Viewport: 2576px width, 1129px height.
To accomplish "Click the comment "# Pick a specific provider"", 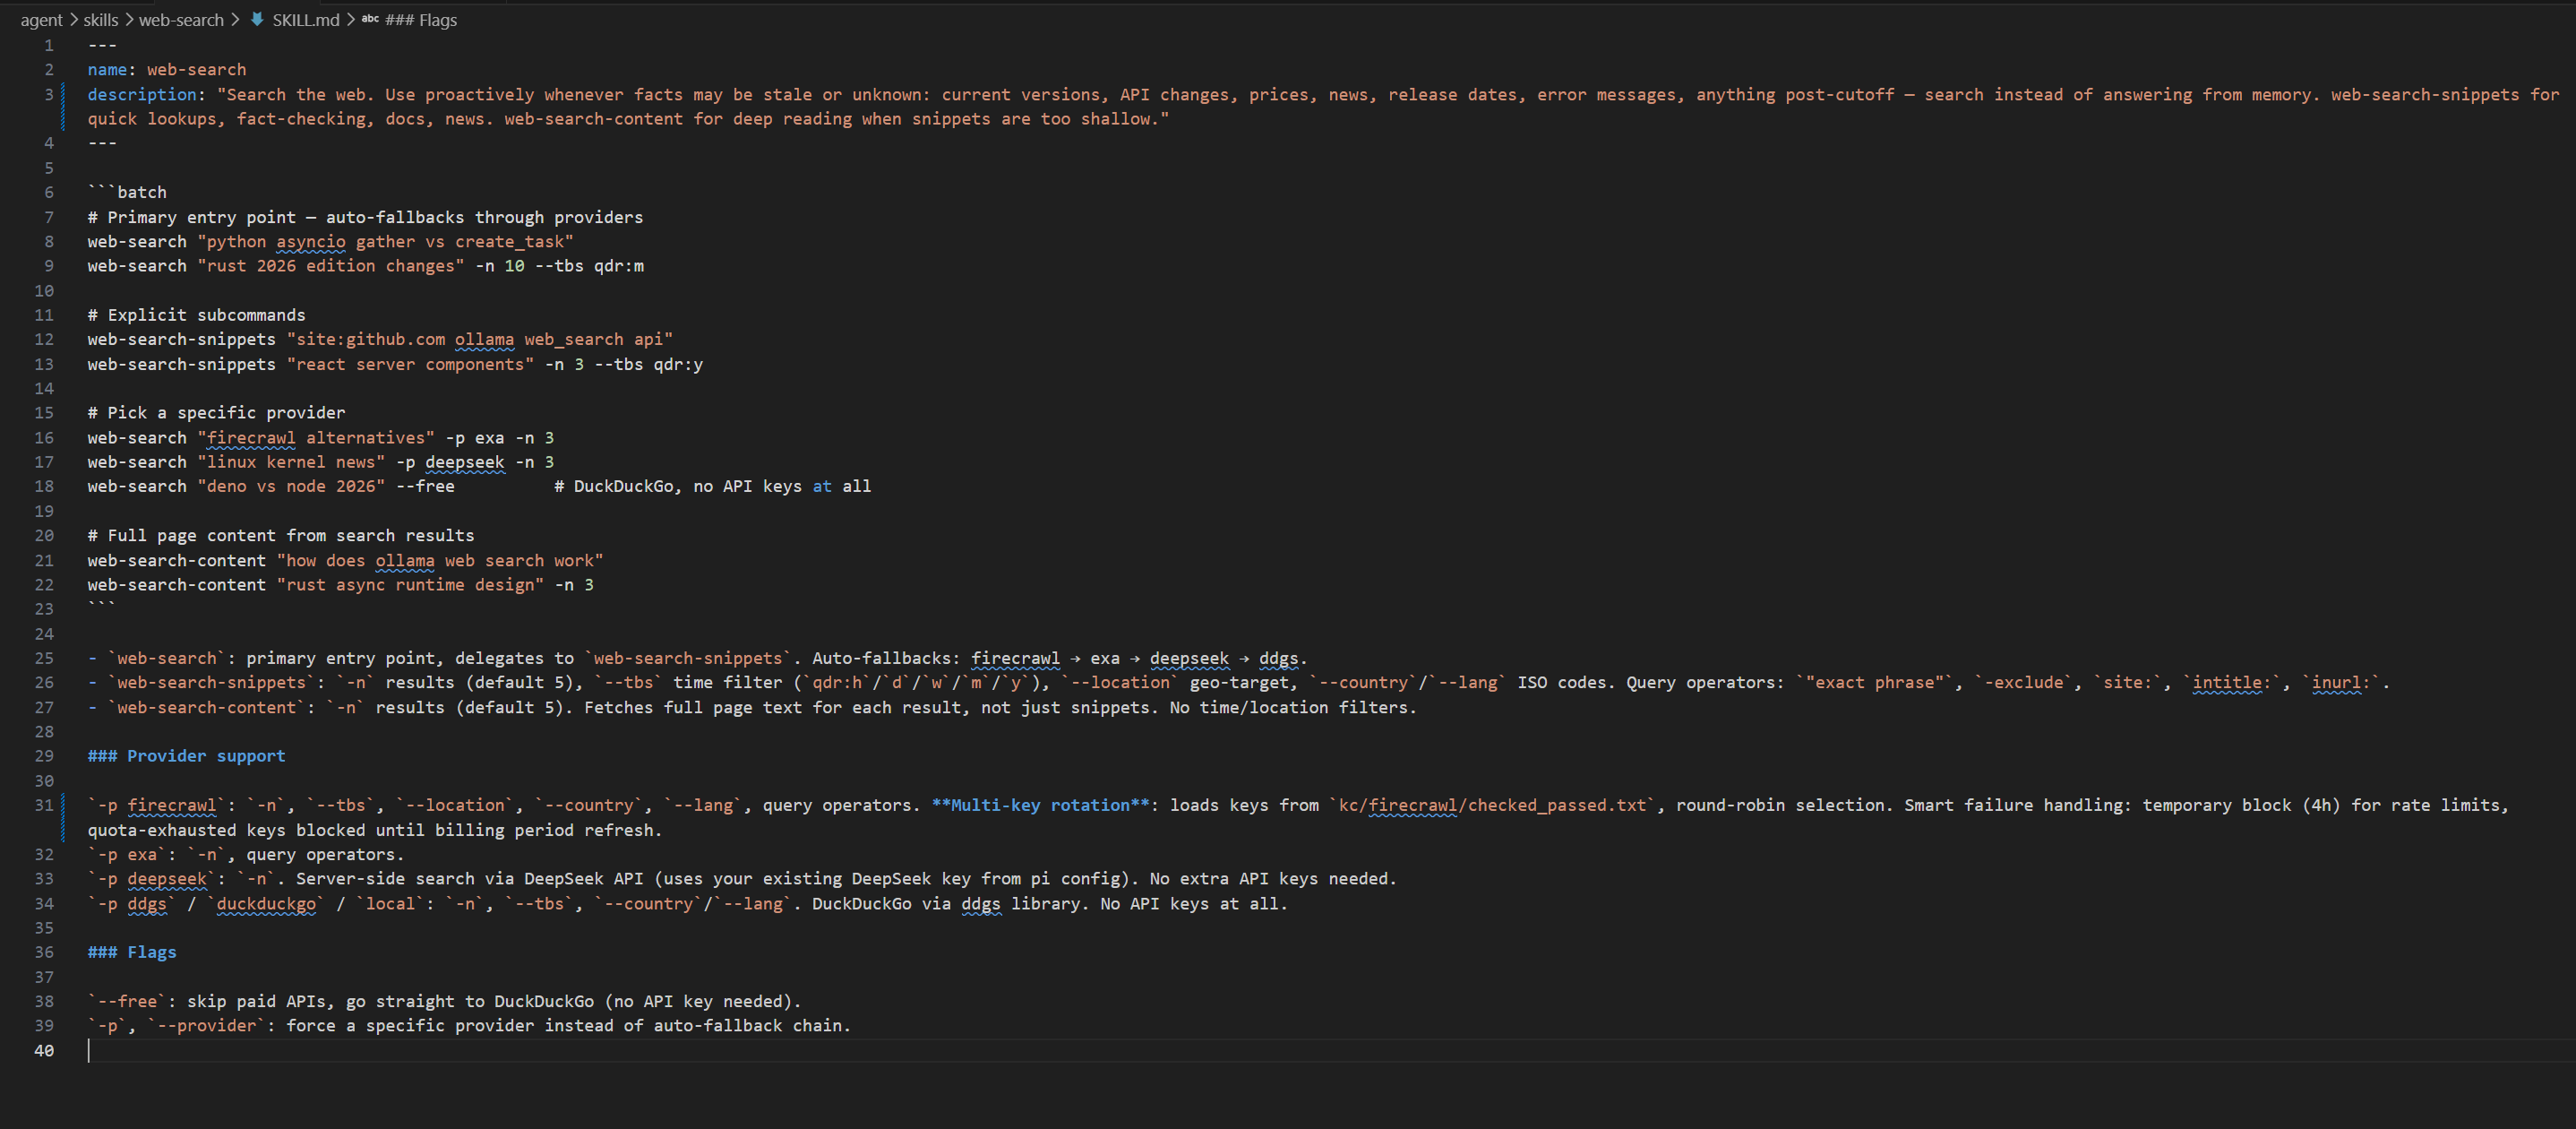I will pyautogui.click(x=216, y=413).
